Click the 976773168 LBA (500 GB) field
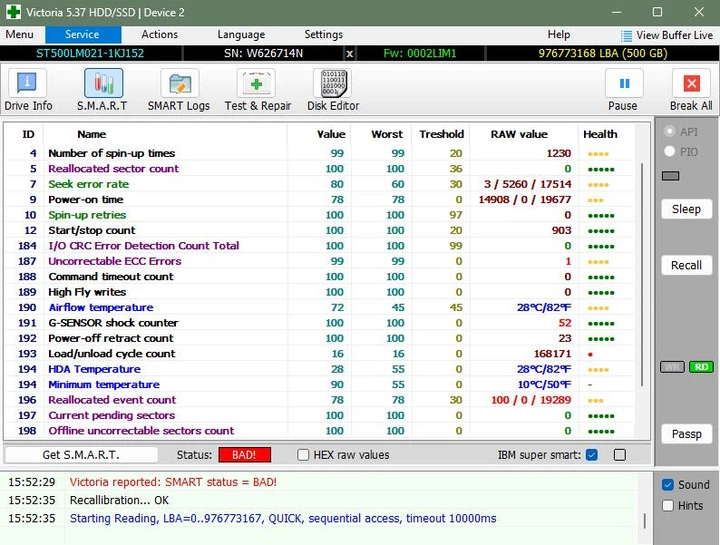The height and width of the screenshot is (545, 720). click(603, 53)
